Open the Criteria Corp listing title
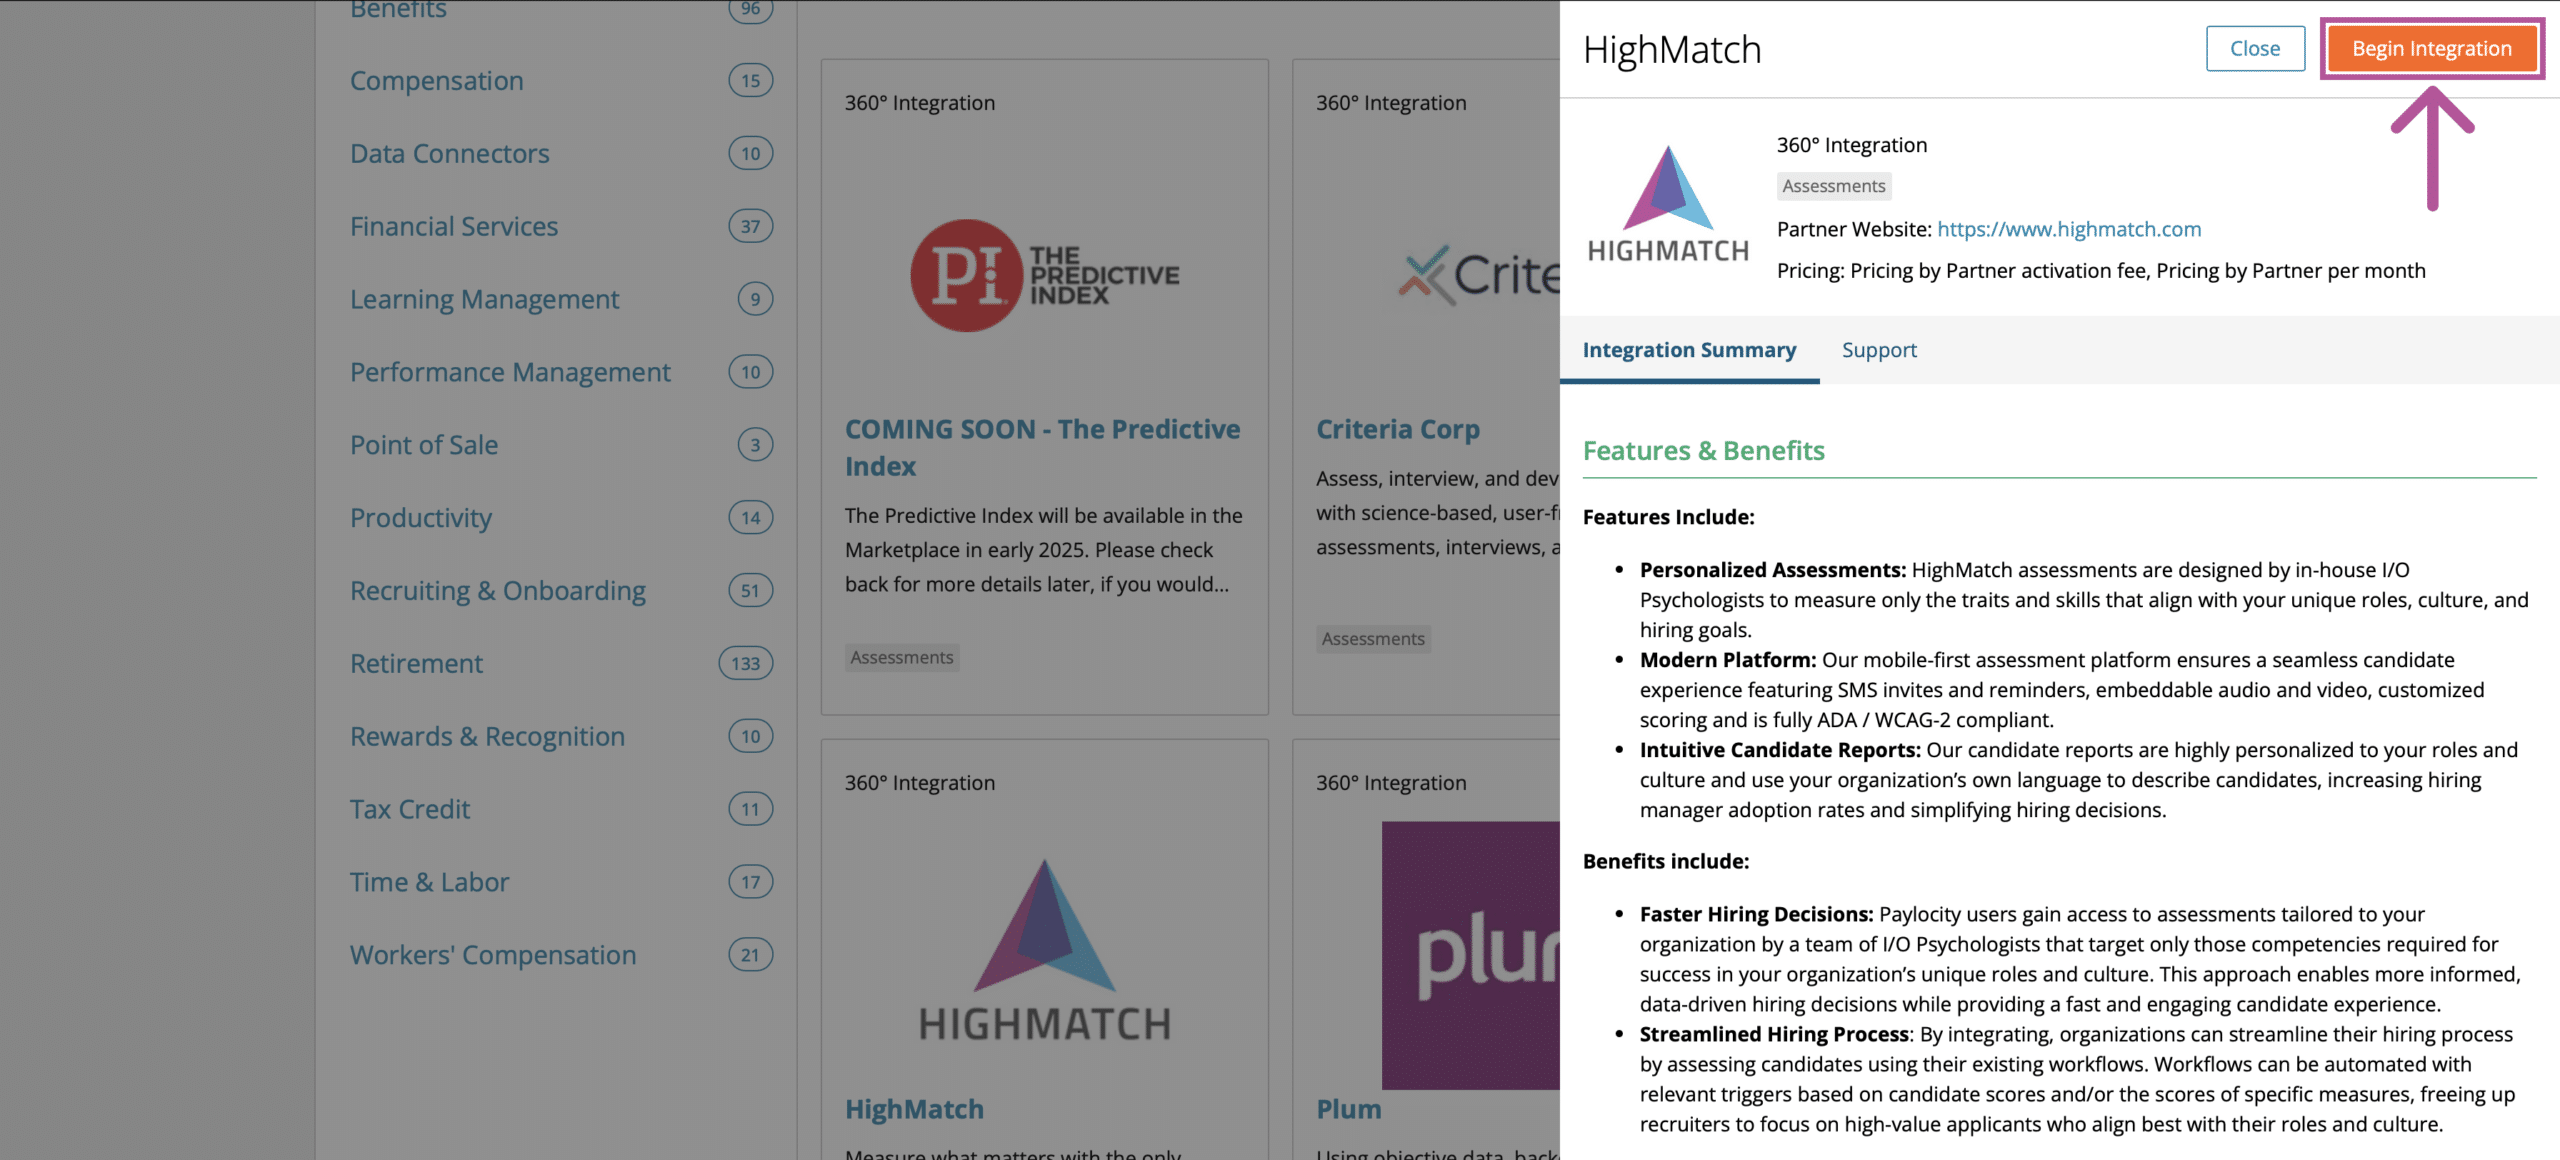 [x=1398, y=429]
